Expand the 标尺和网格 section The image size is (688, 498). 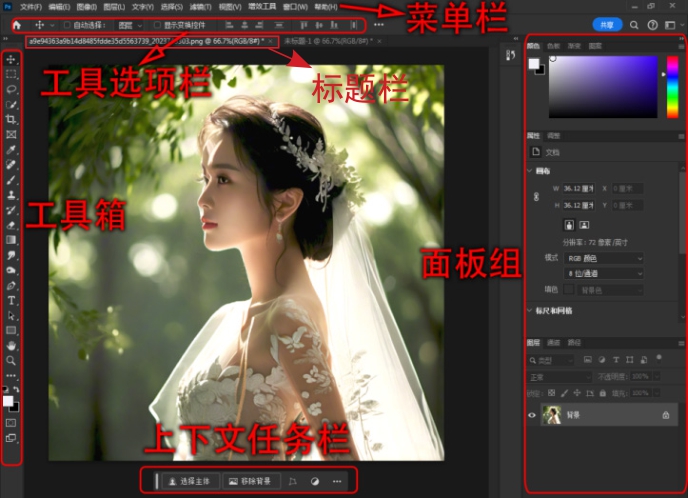click(531, 311)
